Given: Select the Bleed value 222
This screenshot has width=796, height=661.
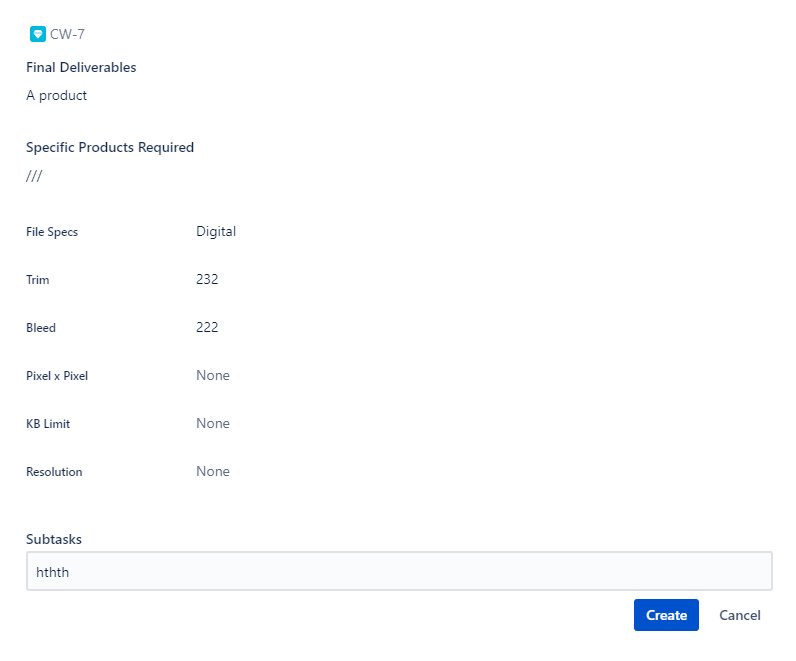Looking at the screenshot, I should coord(207,327).
